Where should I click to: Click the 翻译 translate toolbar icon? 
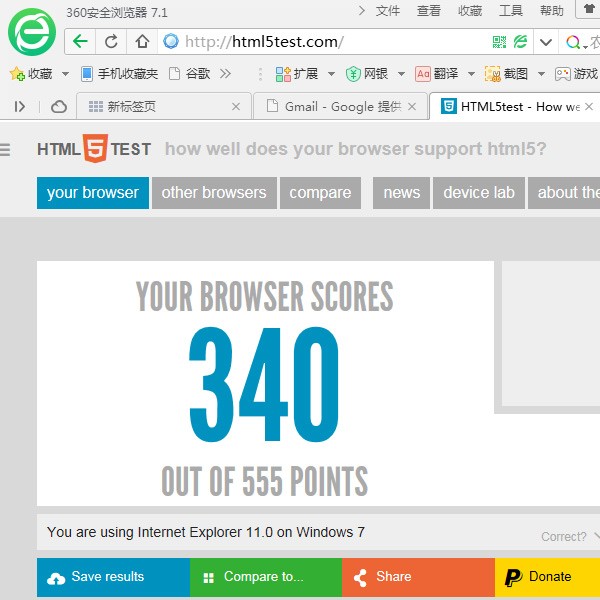coord(423,74)
